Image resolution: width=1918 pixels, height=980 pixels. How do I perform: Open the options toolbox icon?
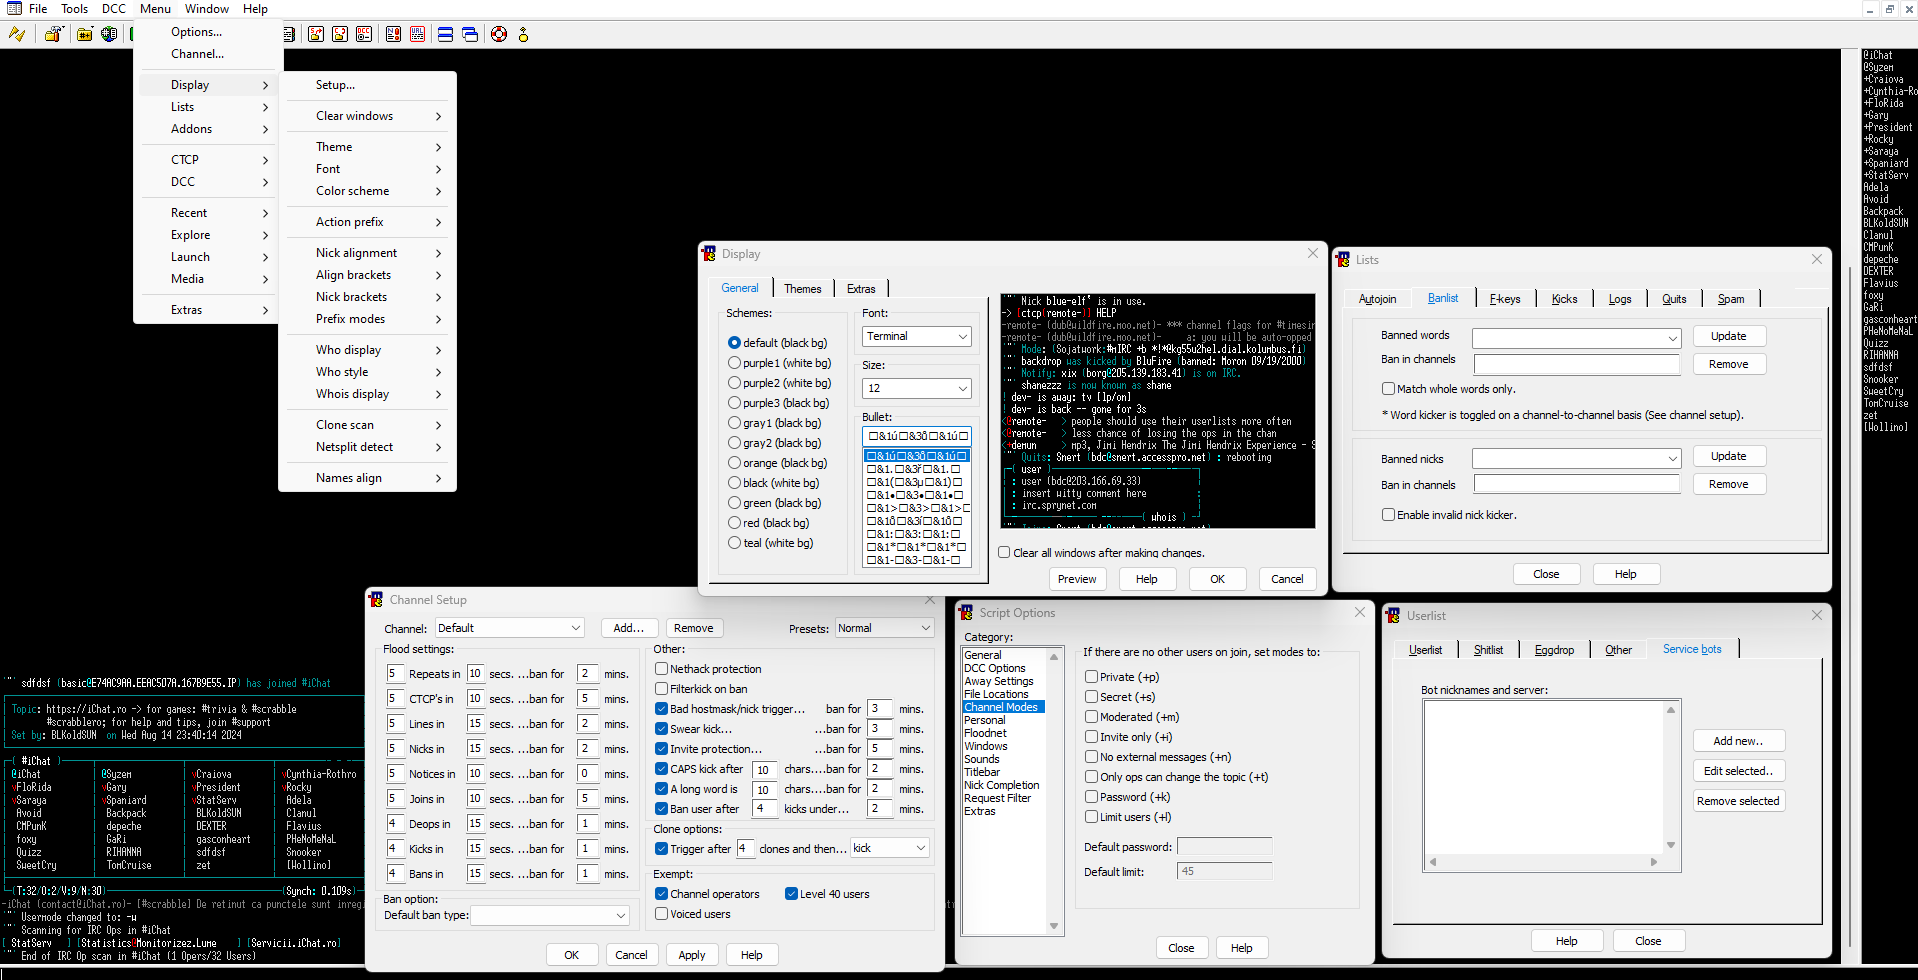point(54,34)
